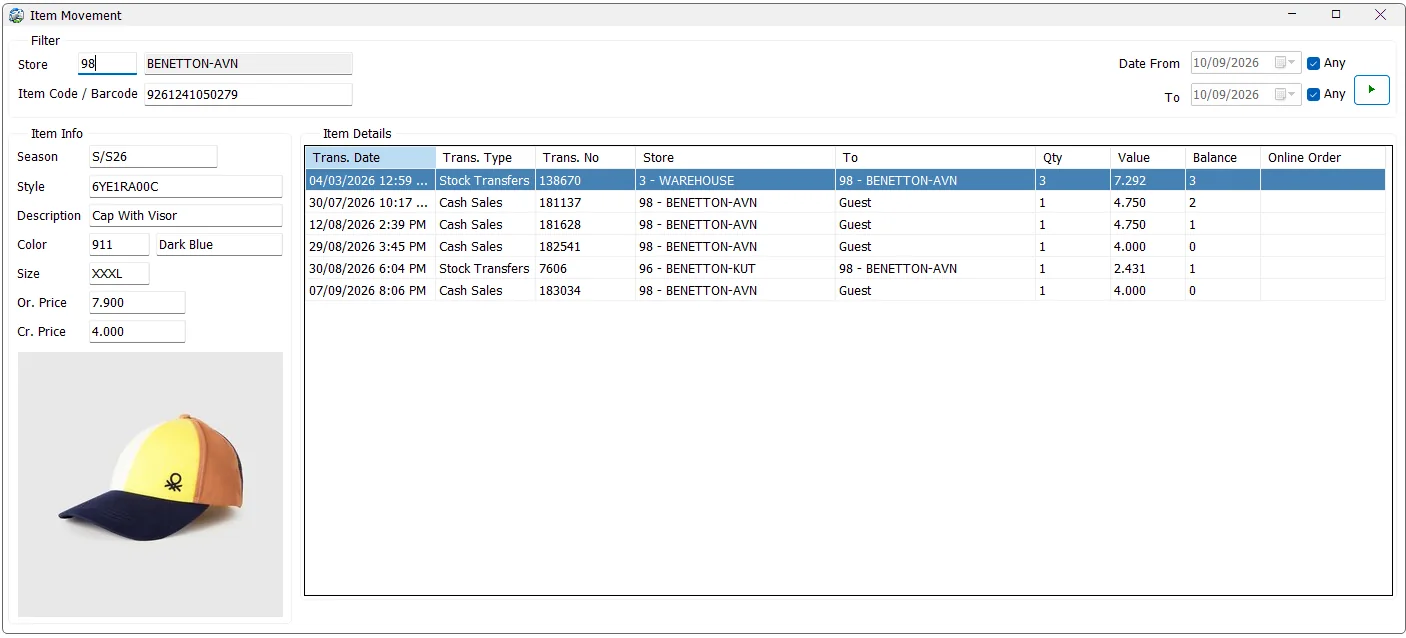Select Cash Sales row 183034
Screen dimensions: 1406x638
(845, 291)
